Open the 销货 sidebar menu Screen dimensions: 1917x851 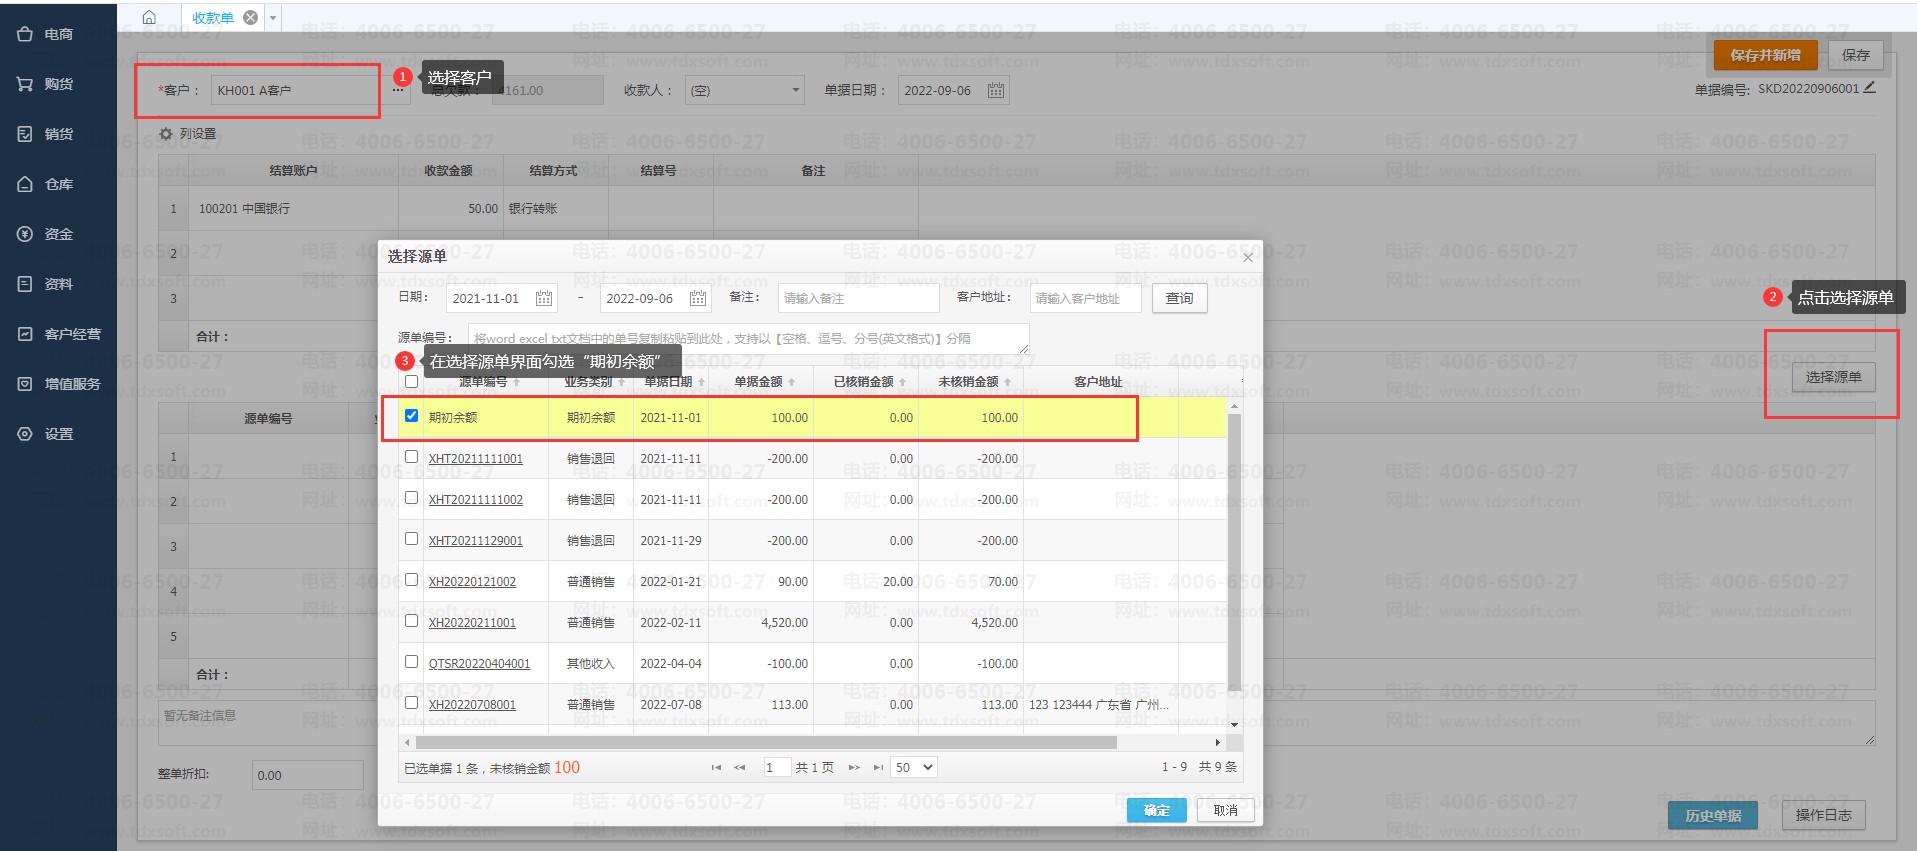58,134
